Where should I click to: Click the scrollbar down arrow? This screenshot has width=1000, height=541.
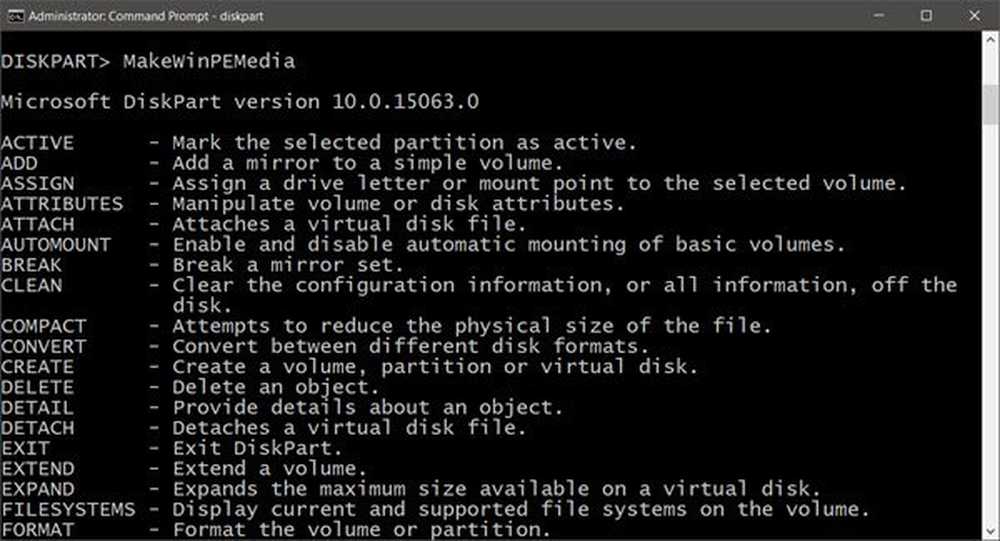pos(990,531)
